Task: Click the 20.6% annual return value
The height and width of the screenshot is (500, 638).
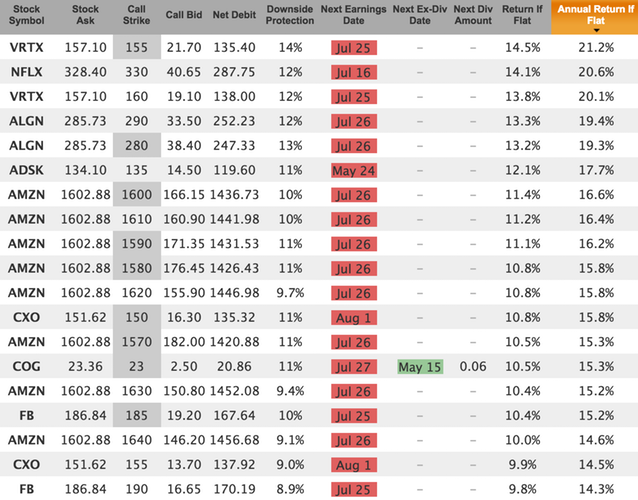Action: [x=596, y=72]
